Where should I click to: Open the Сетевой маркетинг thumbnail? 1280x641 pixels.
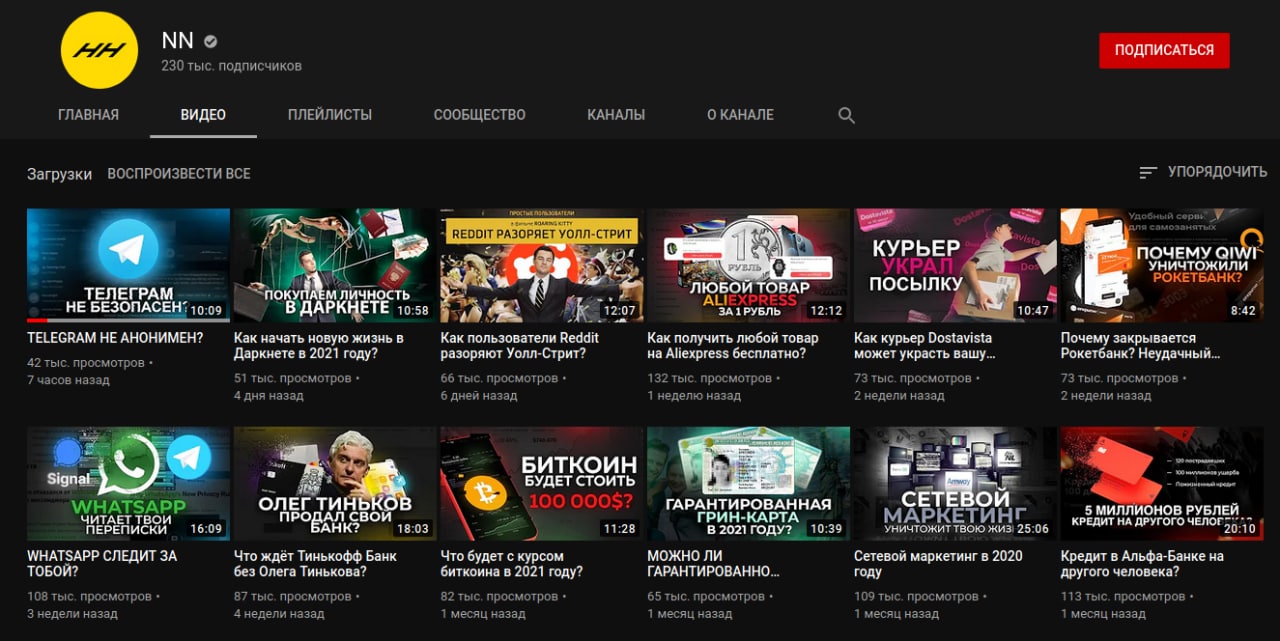(x=955, y=484)
